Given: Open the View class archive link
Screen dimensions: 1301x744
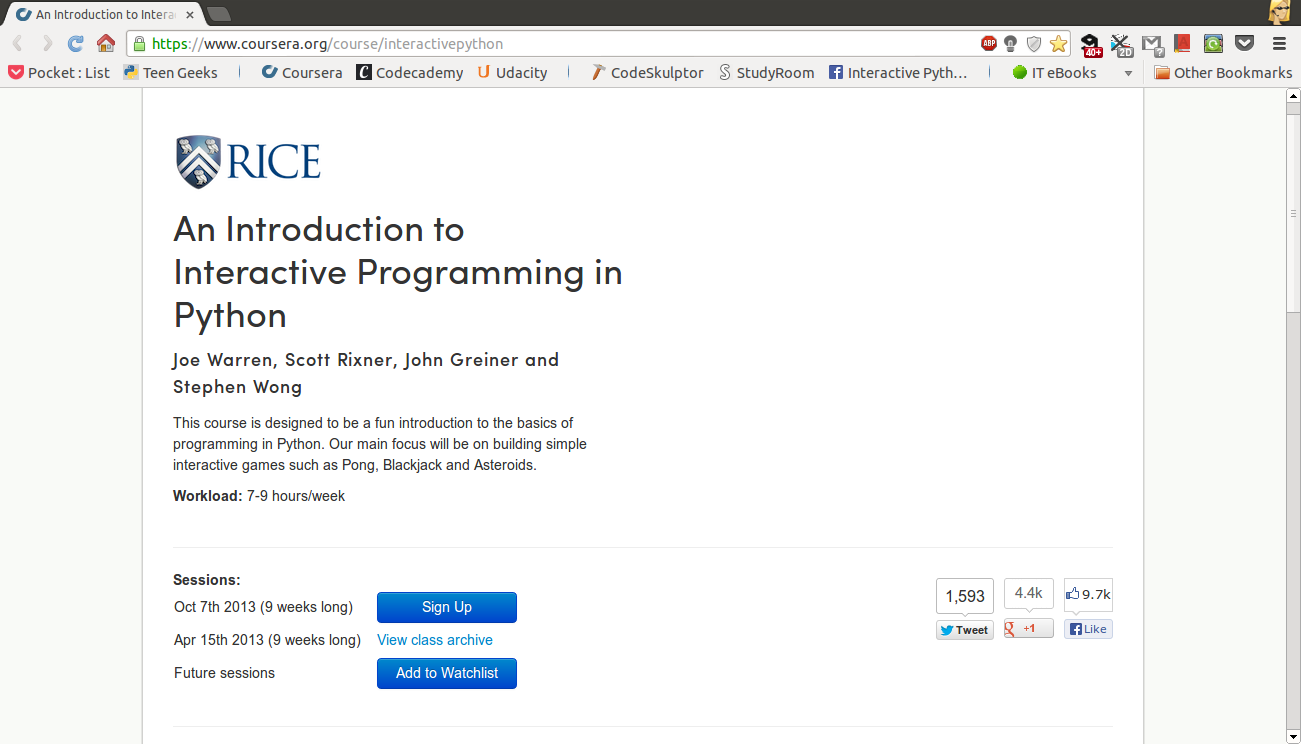Looking at the screenshot, I should (x=435, y=640).
